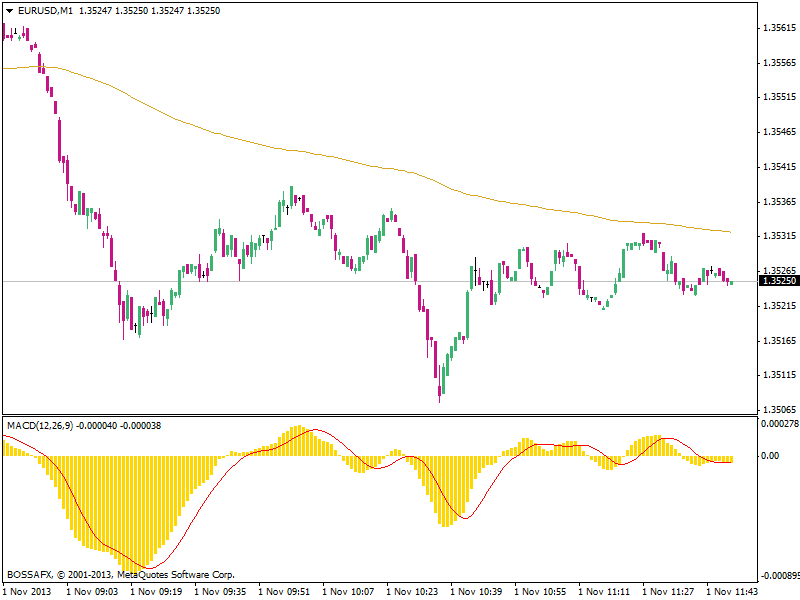Click the BOSSAFX MetaQuotes copyright text
Image resolution: width=800 pixels, height=600 pixels.
121,575
